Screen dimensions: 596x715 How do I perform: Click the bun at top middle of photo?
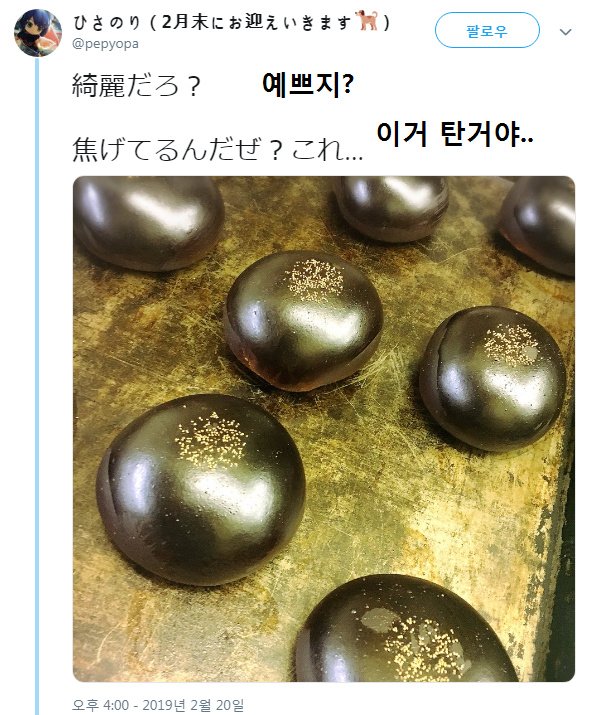pyautogui.click(x=391, y=208)
